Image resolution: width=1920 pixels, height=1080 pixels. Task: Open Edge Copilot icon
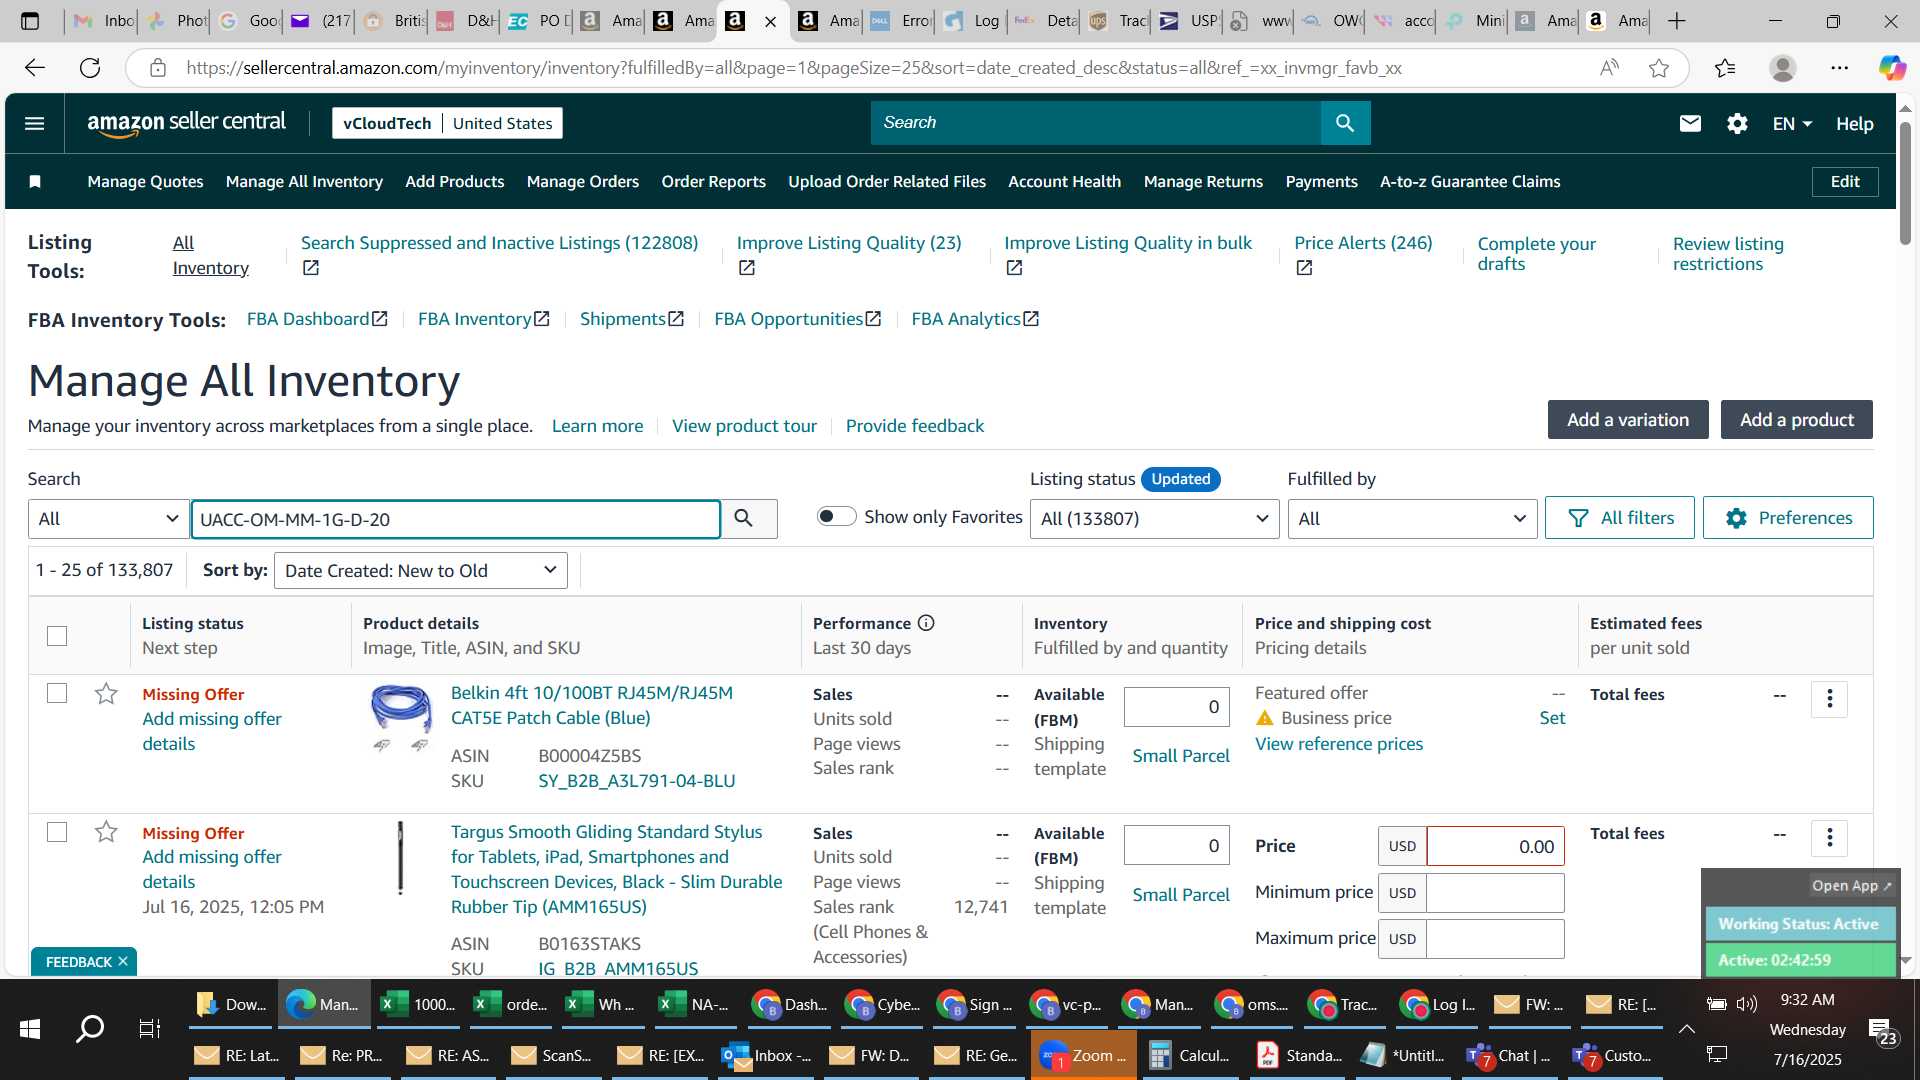1891,68
